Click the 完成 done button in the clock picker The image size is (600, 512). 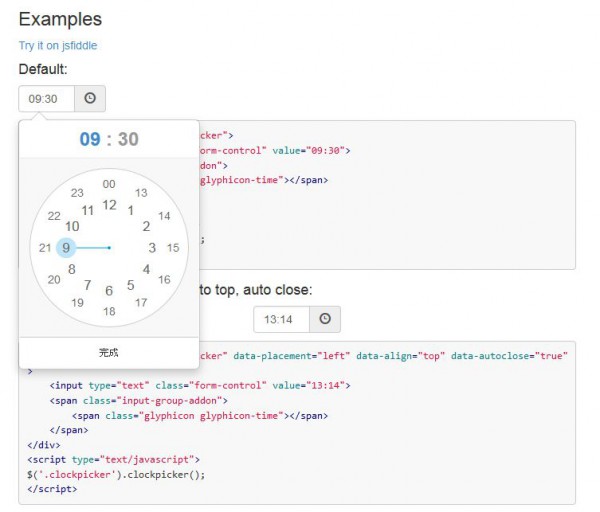tap(109, 353)
